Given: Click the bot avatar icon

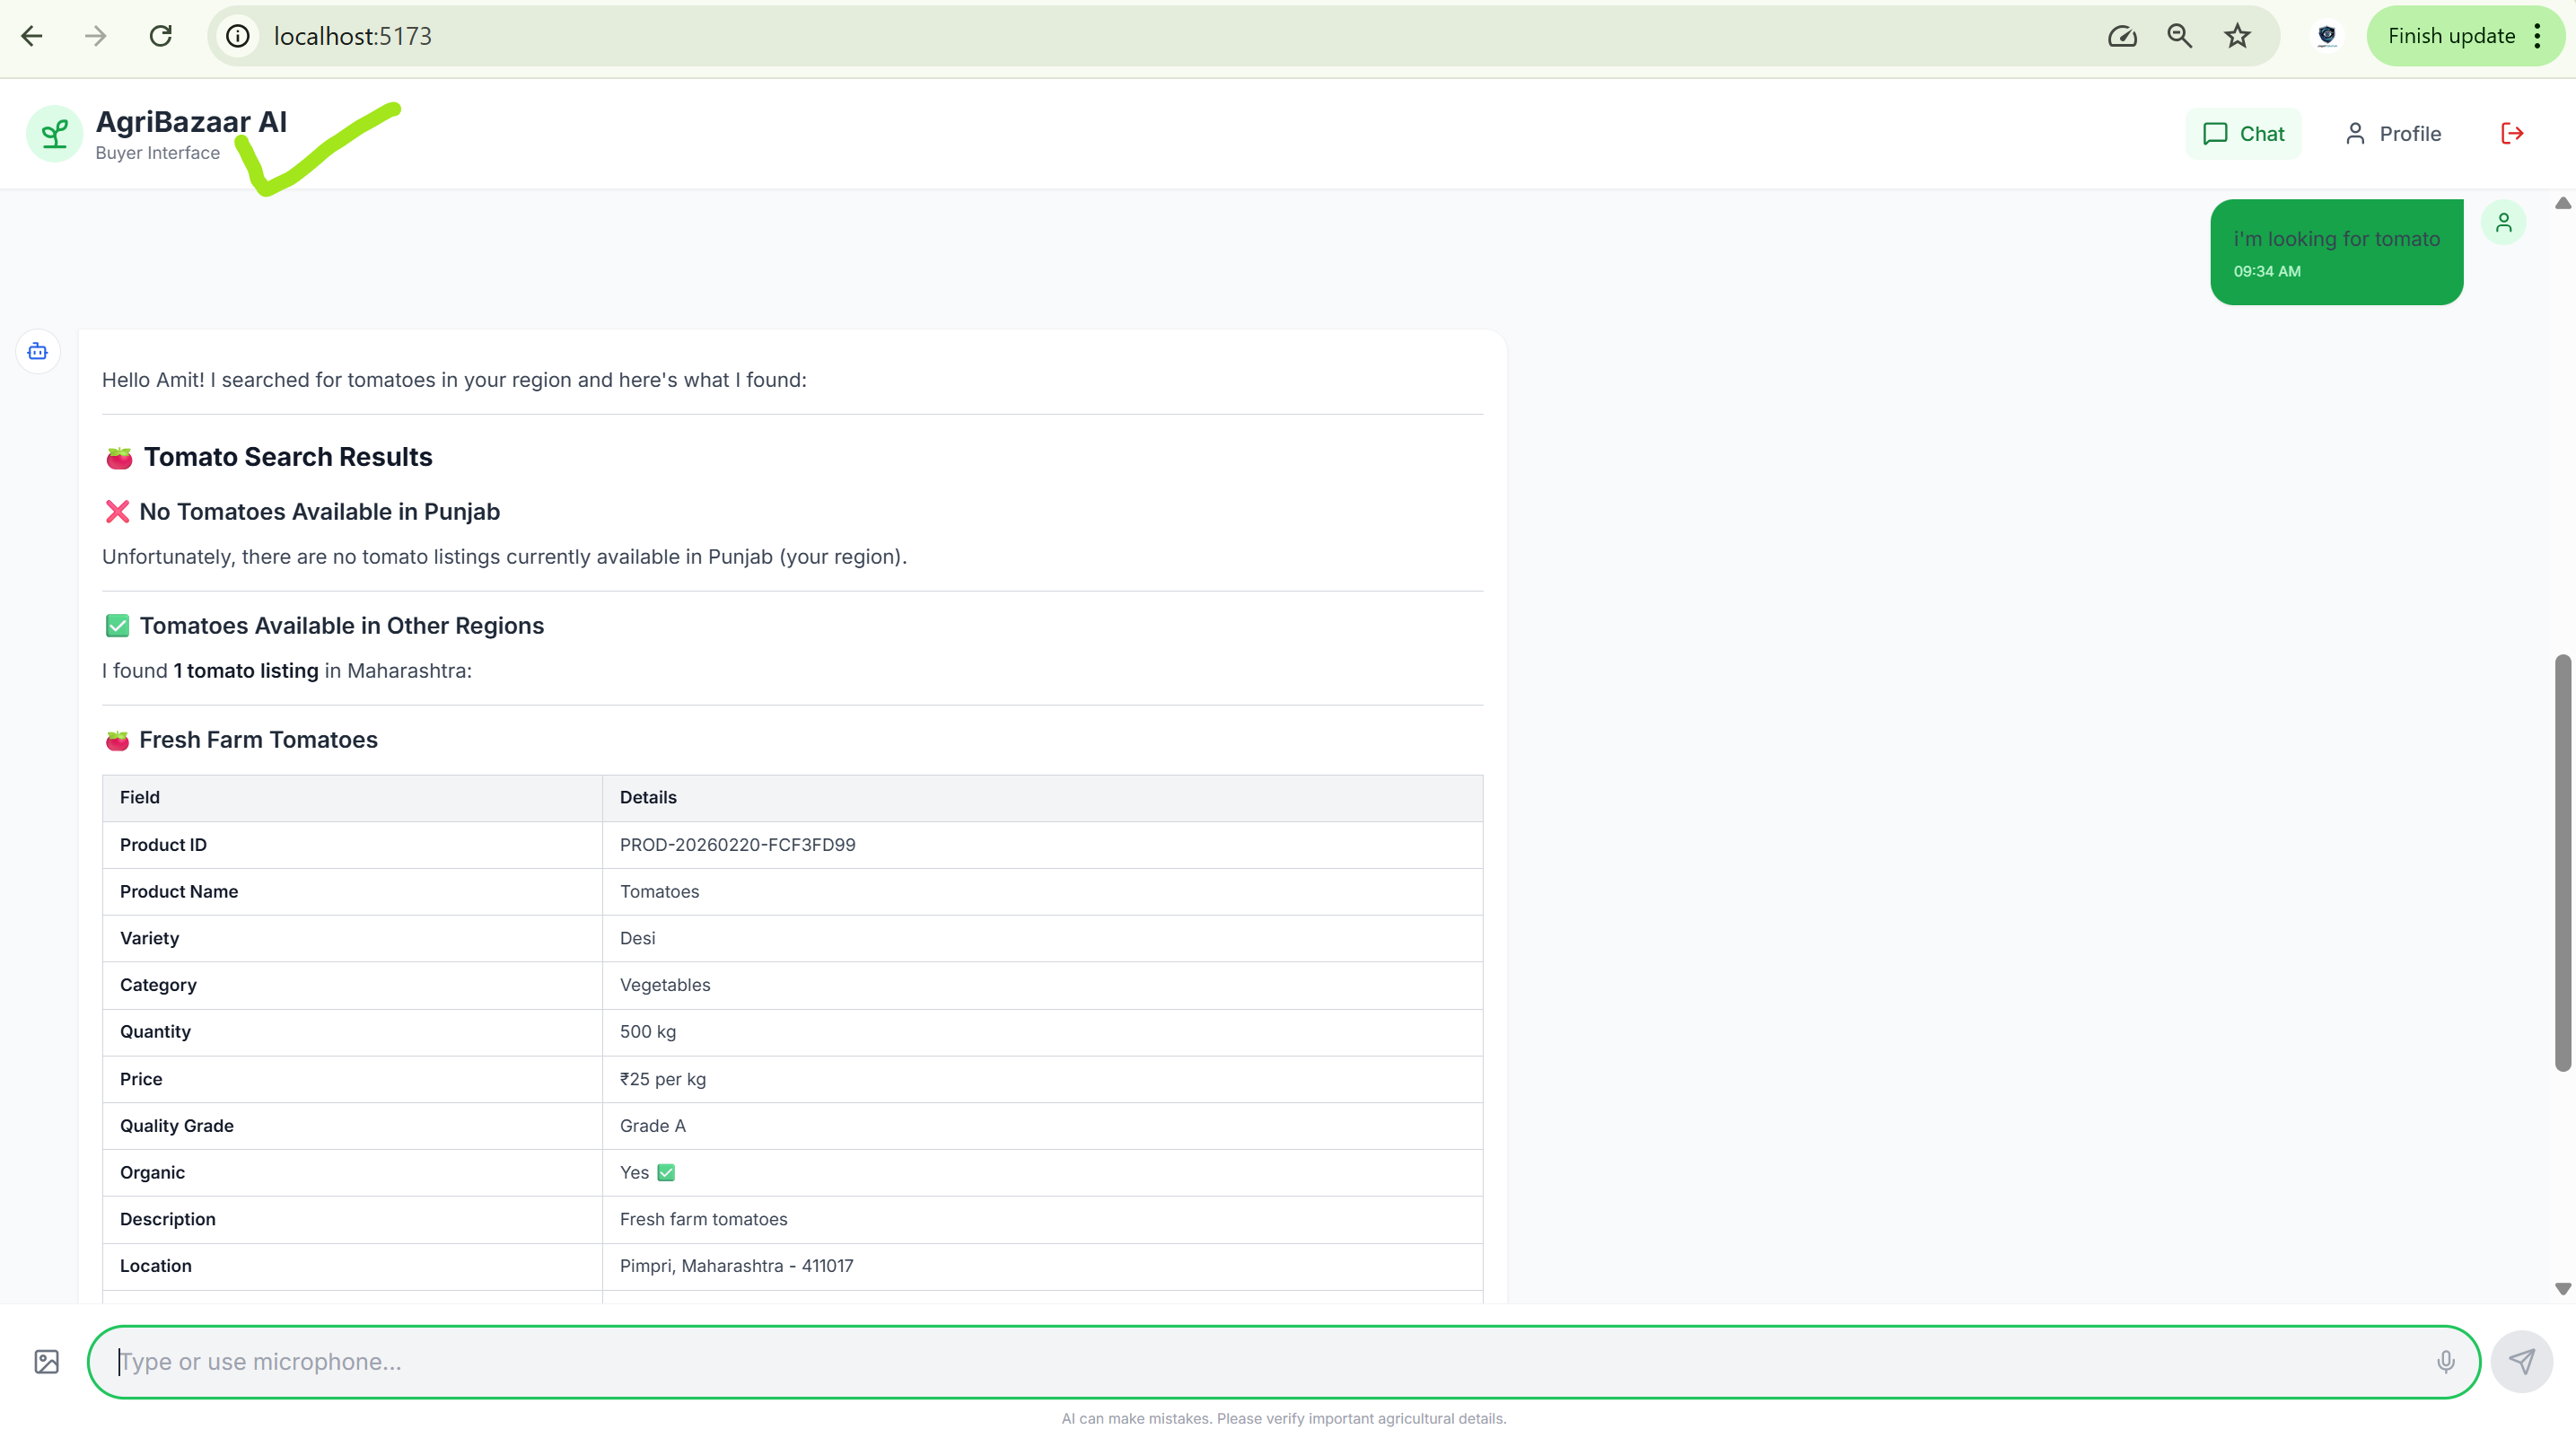Looking at the screenshot, I should click(38, 351).
